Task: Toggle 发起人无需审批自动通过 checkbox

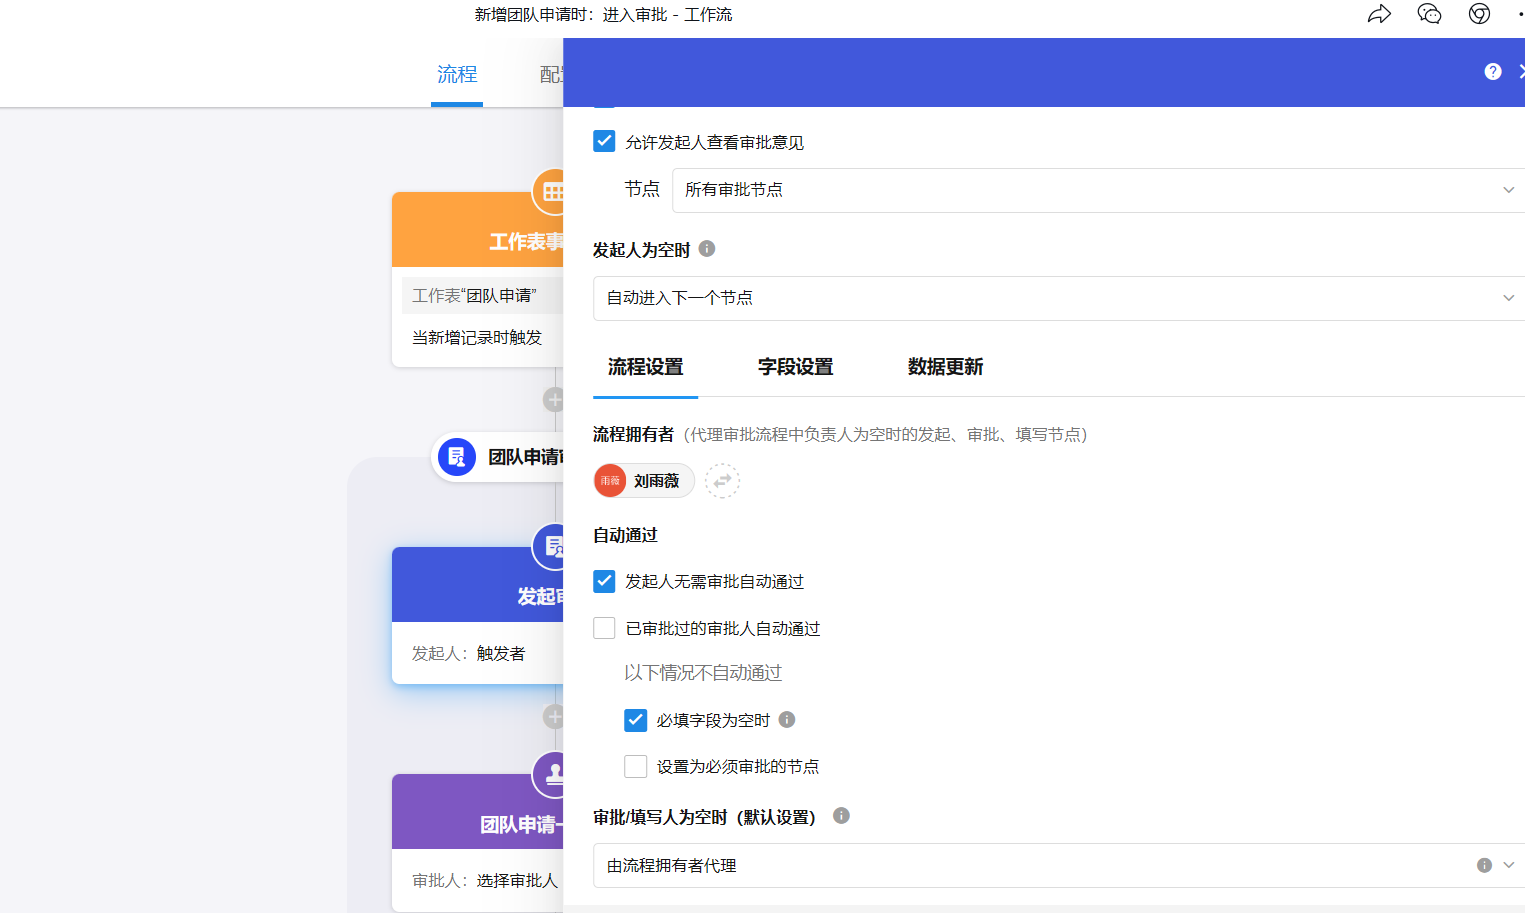Action: (x=604, y=581)
